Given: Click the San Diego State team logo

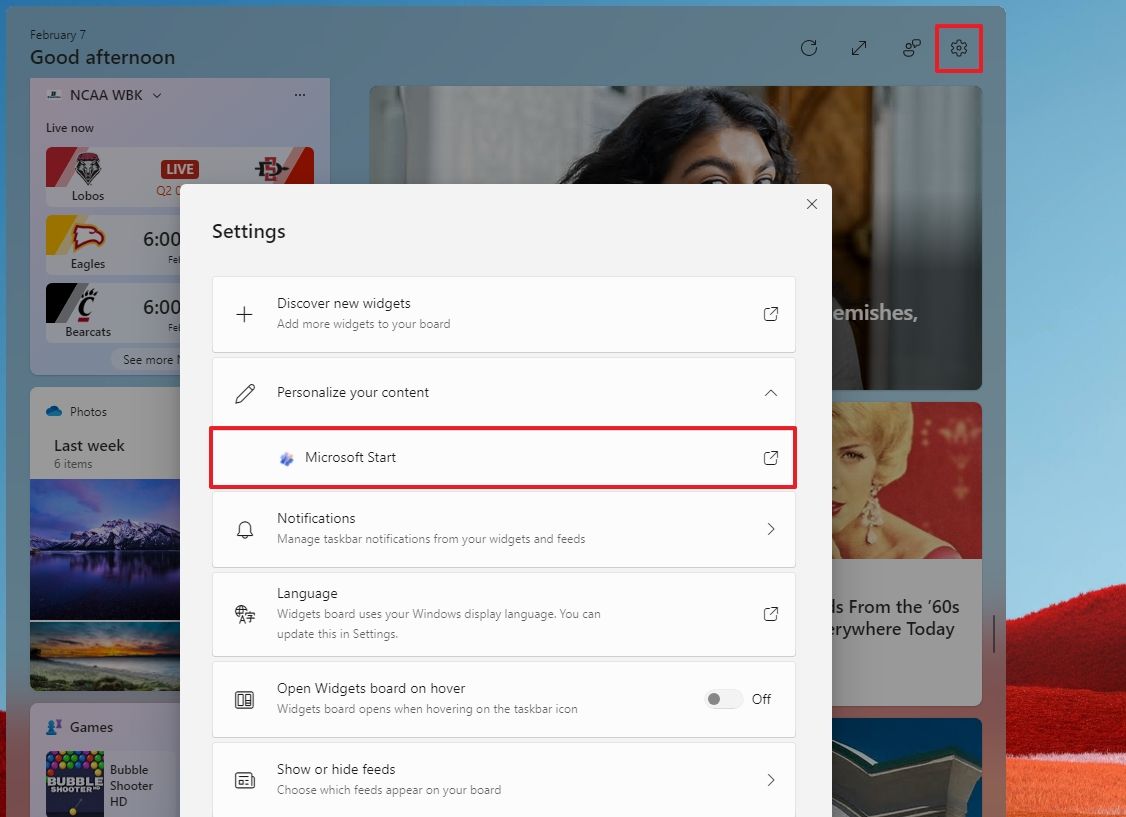Looking at the screenshot, I should click(271, 169).
